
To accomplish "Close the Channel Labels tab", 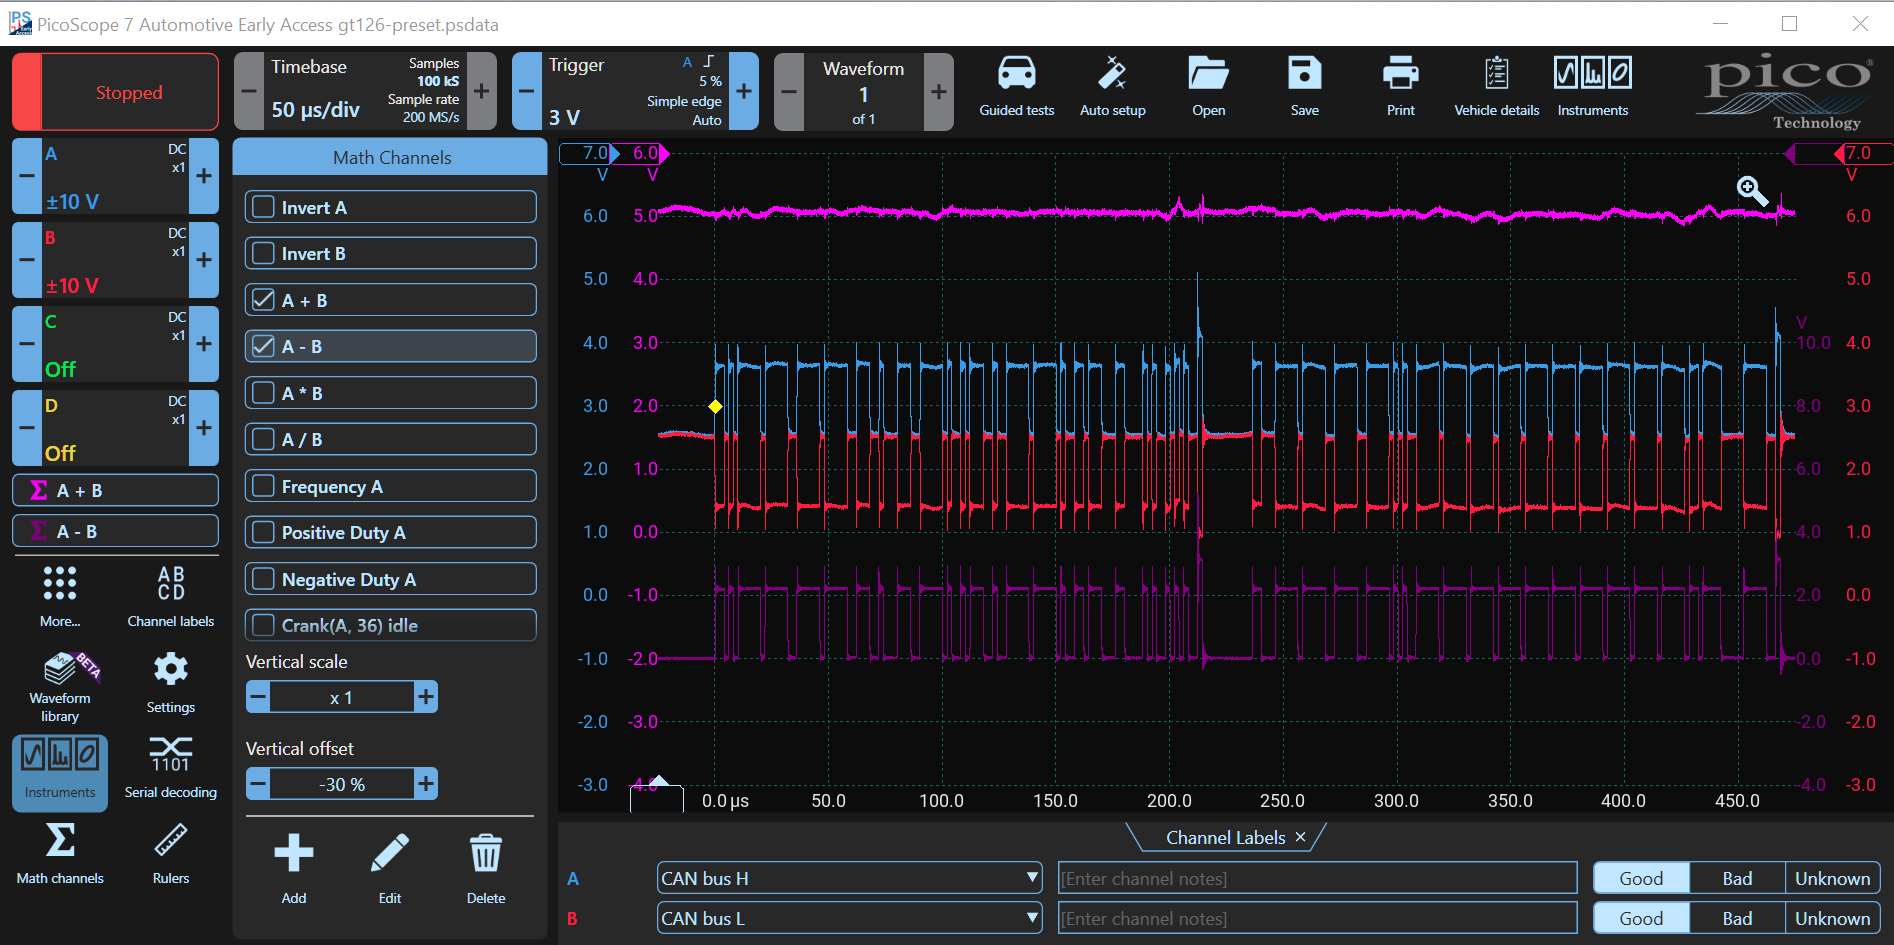I will pos(1300,837).
